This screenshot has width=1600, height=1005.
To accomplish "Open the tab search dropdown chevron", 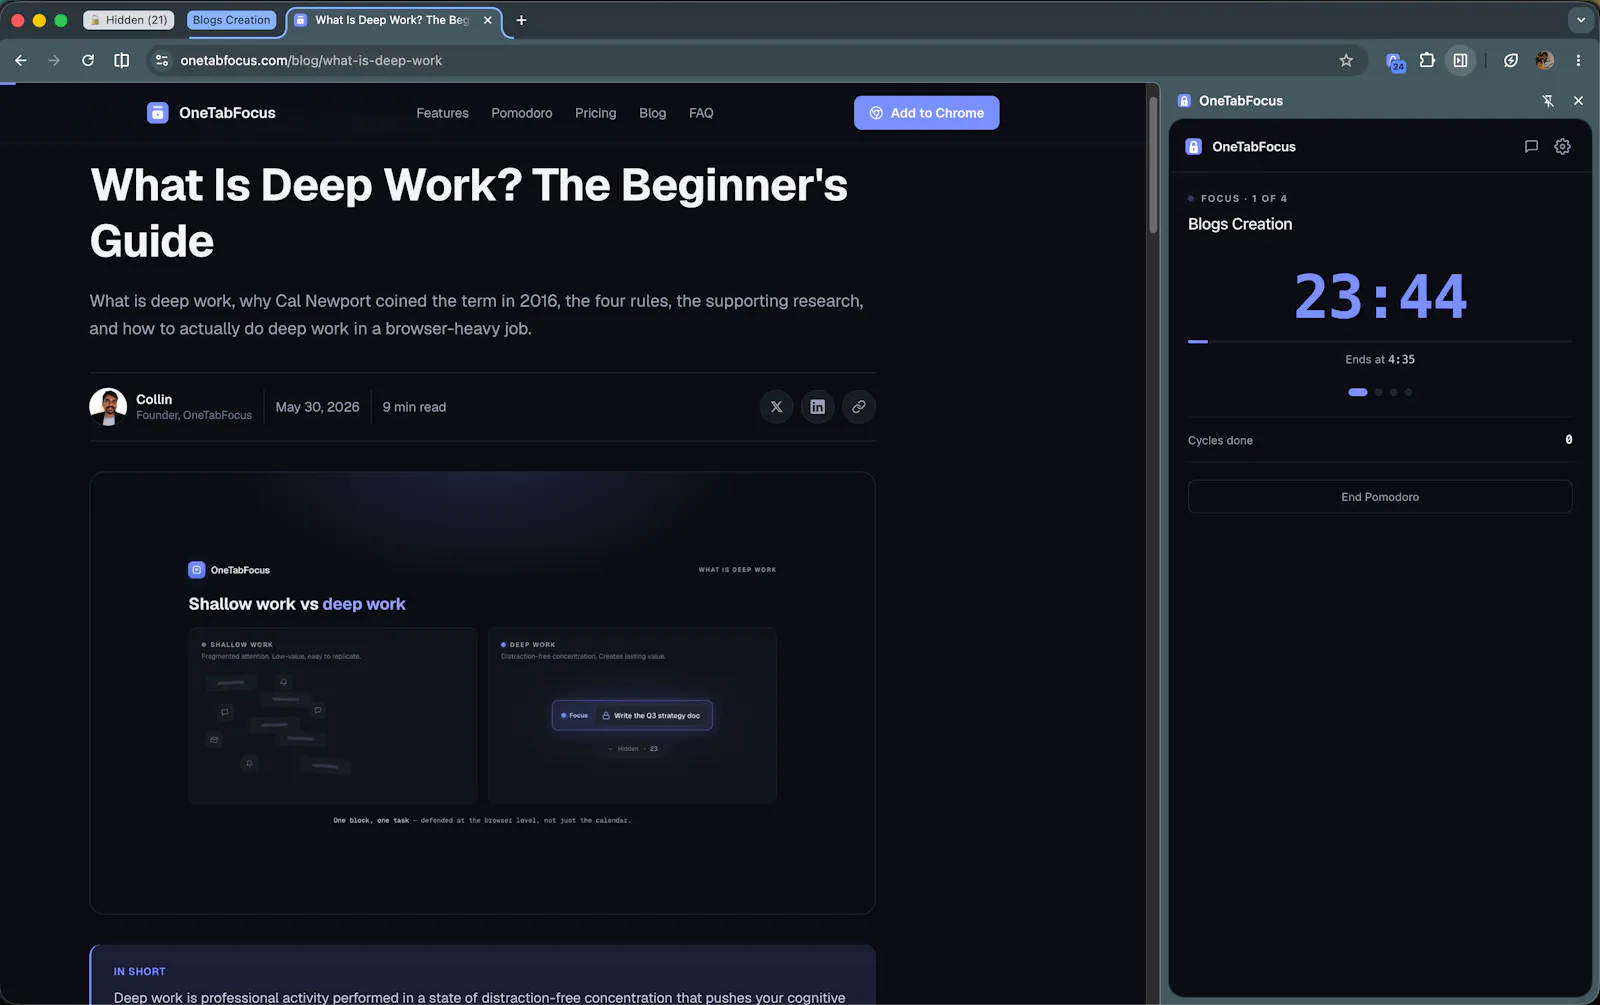I will click(1581, 20).
